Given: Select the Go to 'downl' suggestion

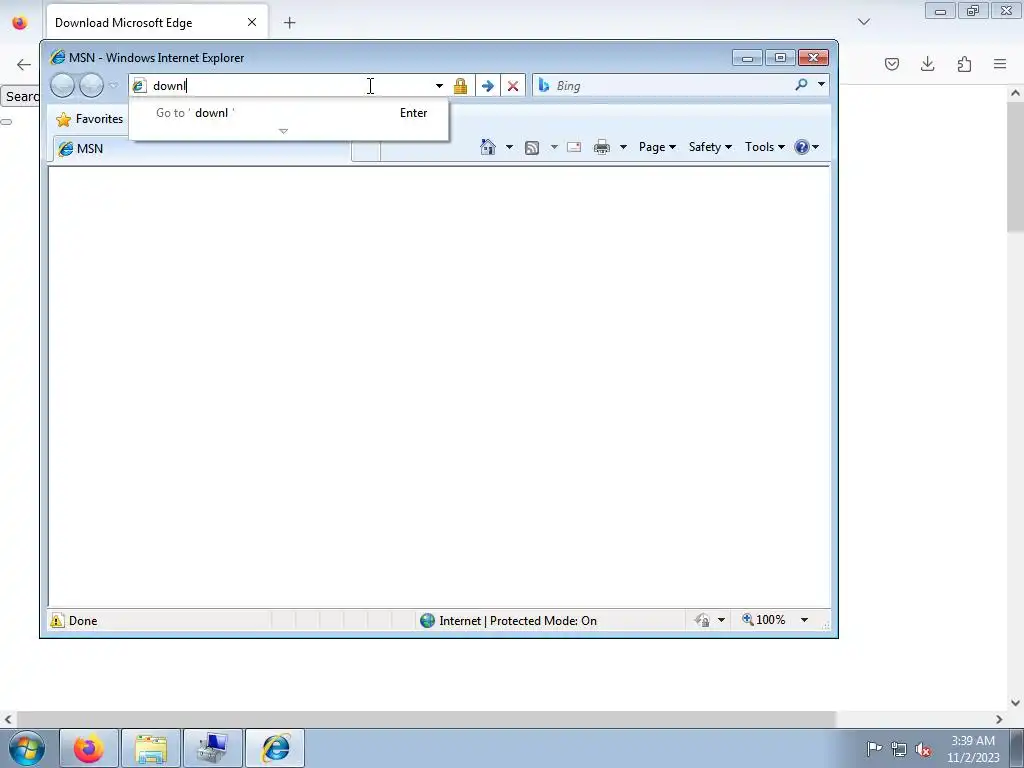Looking at the screenshot, I should pos(289,113).
